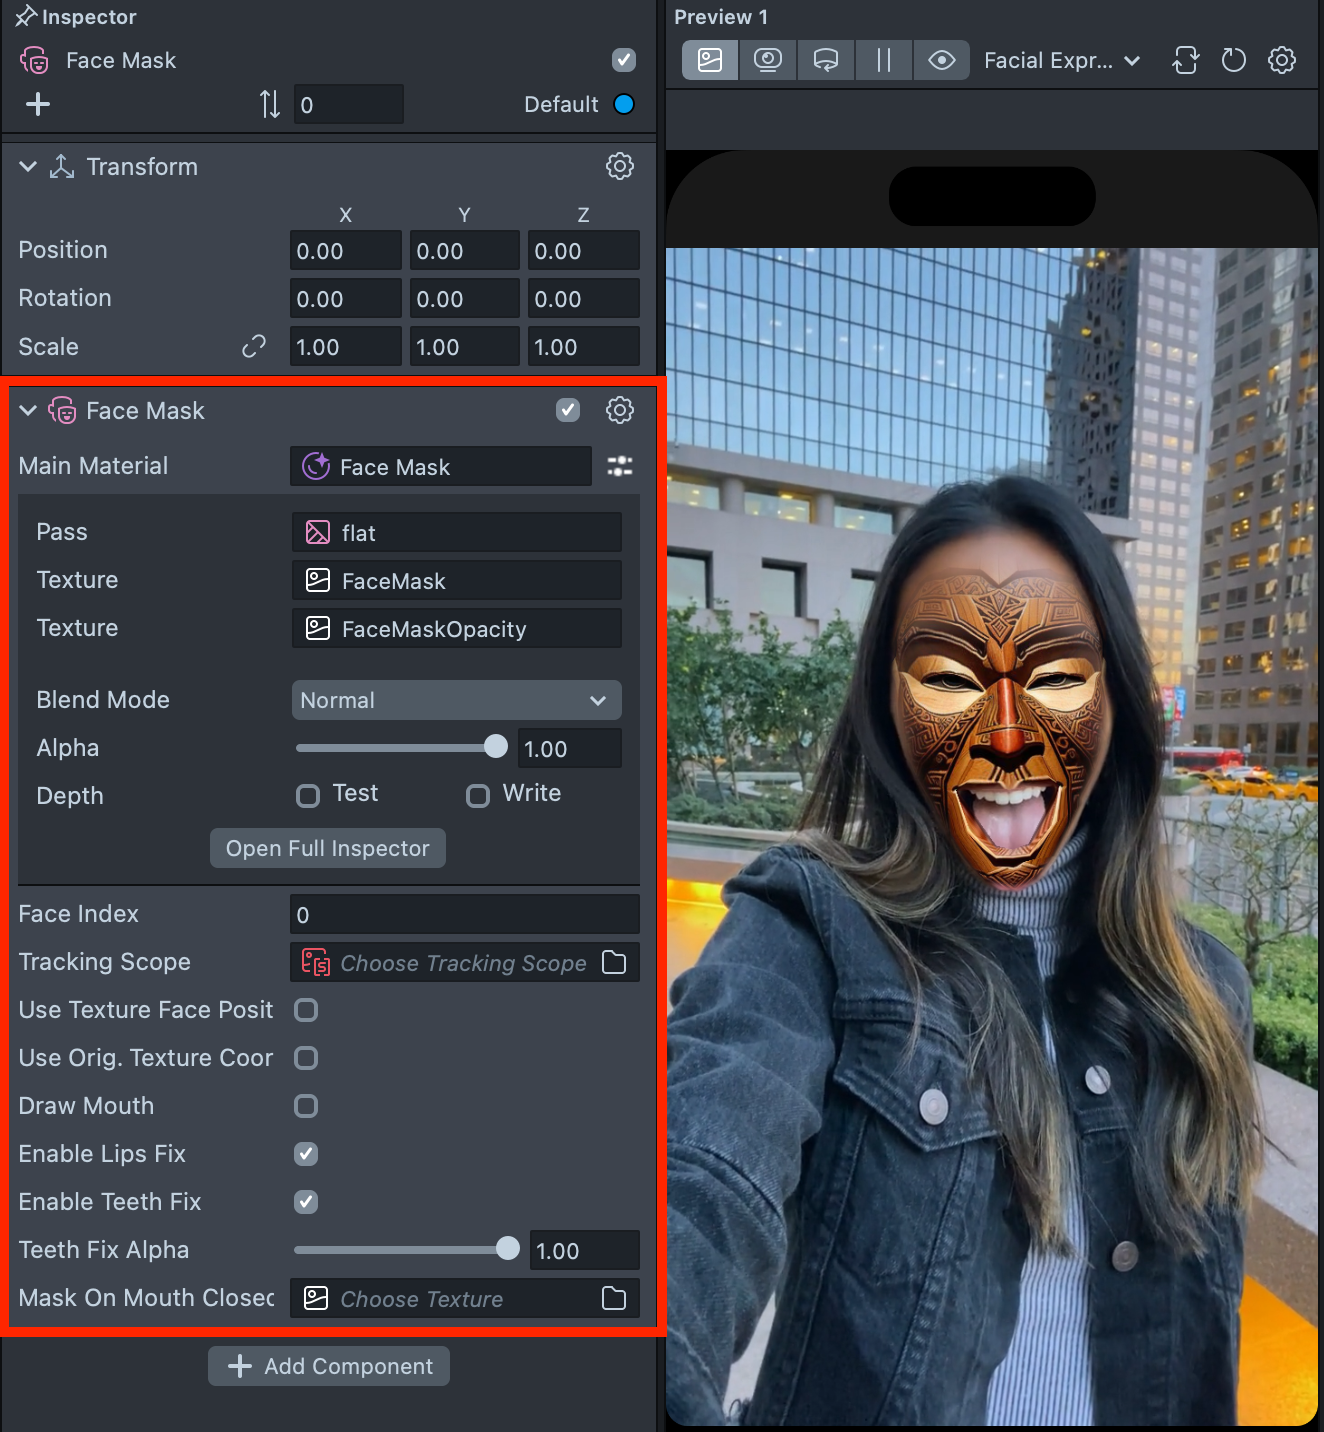Browse folder for Mask On Mouth Closed texture
Screen dimensions: 1324x1432
coord(614,1298)
